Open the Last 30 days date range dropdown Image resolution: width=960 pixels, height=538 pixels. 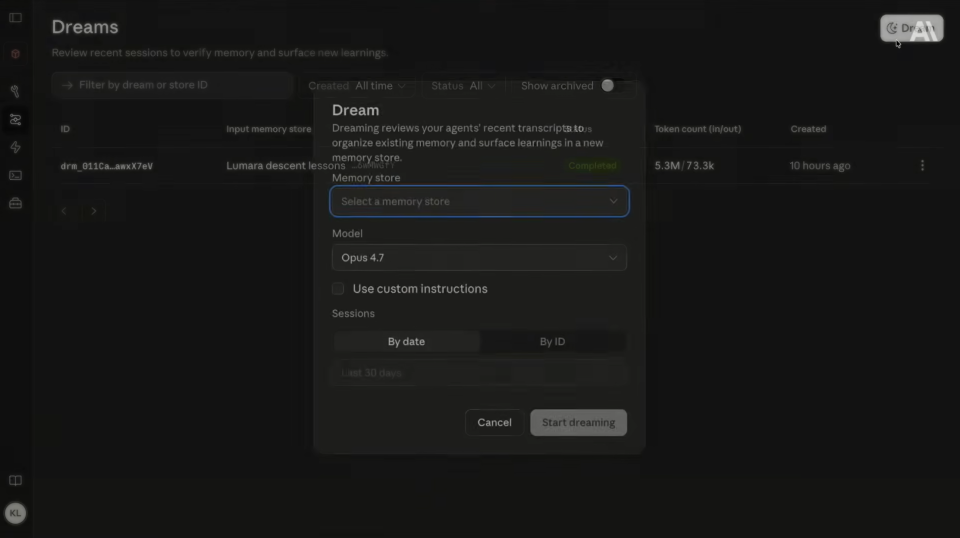click(x=479, y=373)
